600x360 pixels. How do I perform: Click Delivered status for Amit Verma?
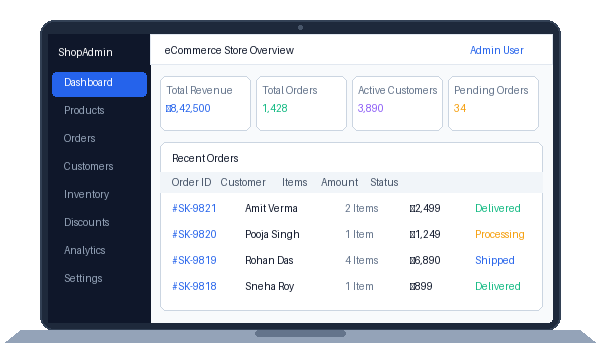point(498,208)
